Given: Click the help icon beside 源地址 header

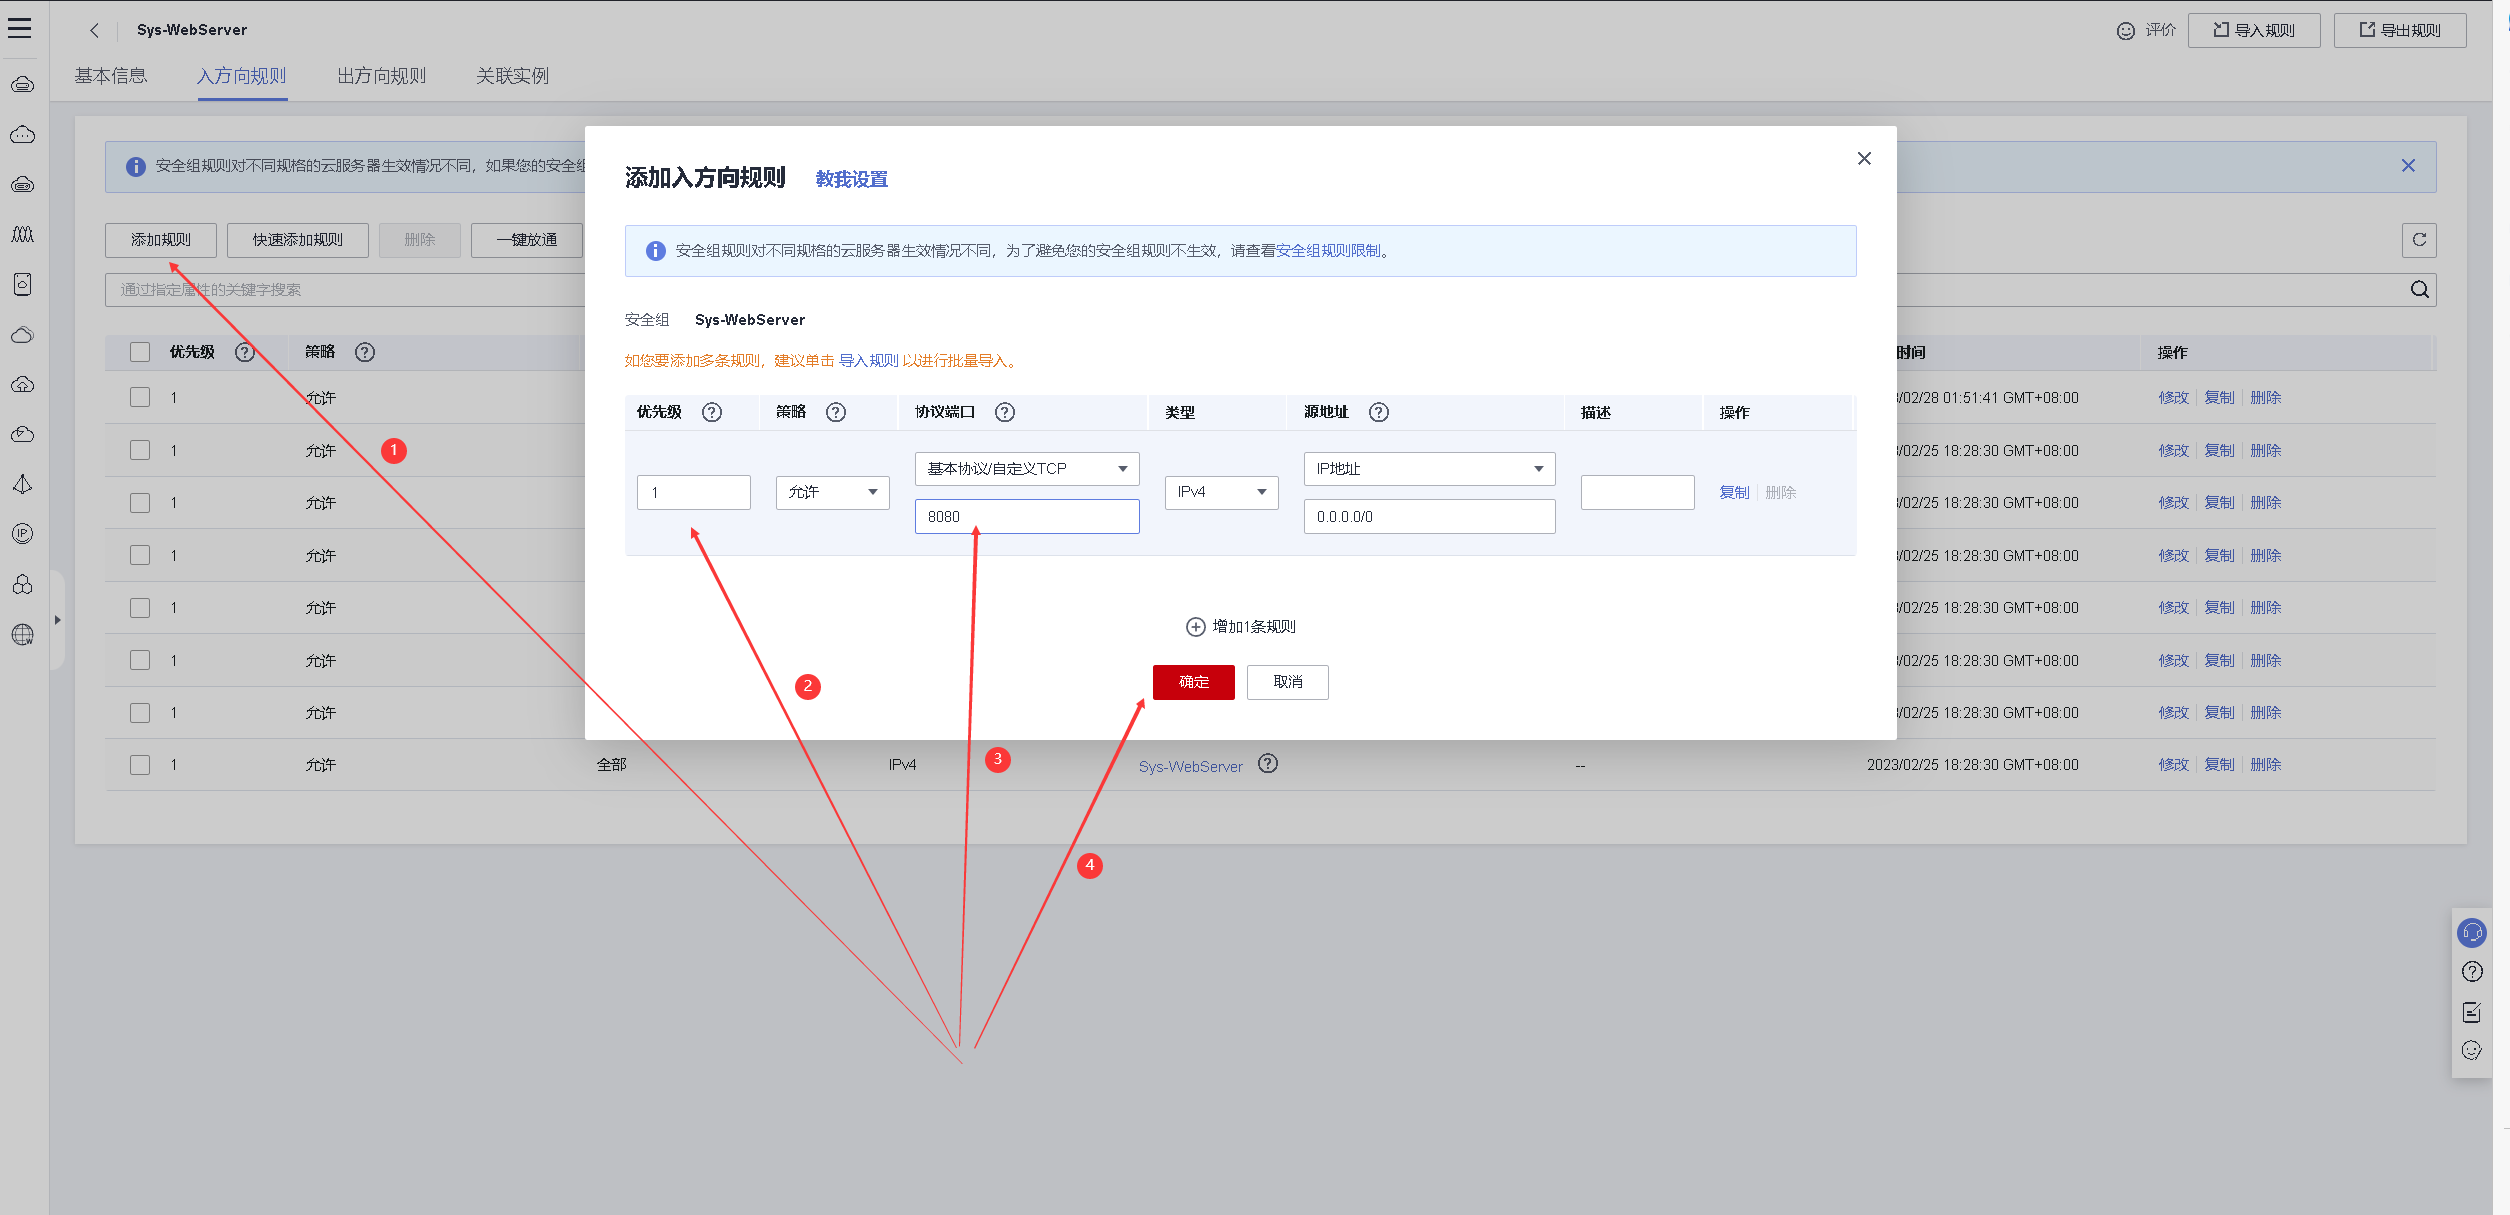Looking at the screenshot, I should point(1378,412).
